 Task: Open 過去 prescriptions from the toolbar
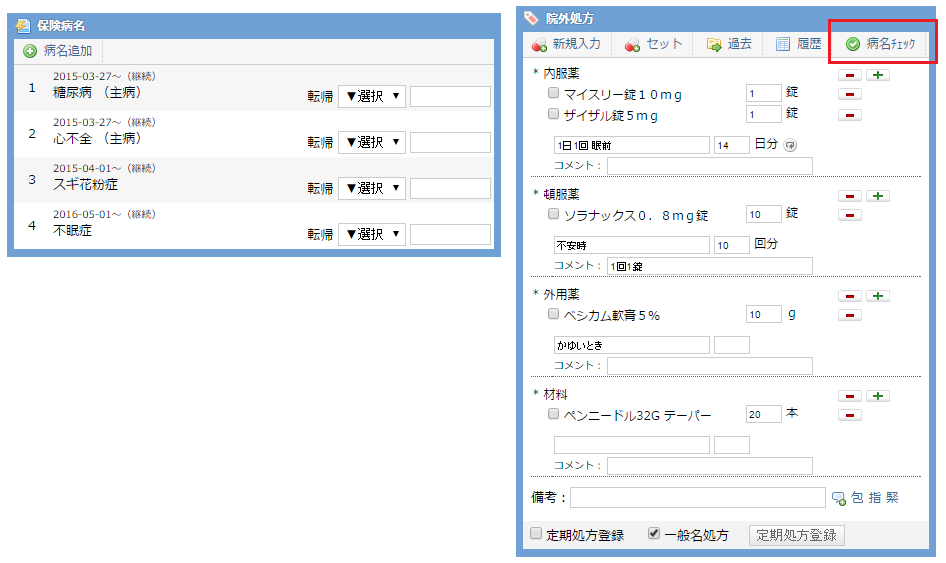tap(729, 44)
